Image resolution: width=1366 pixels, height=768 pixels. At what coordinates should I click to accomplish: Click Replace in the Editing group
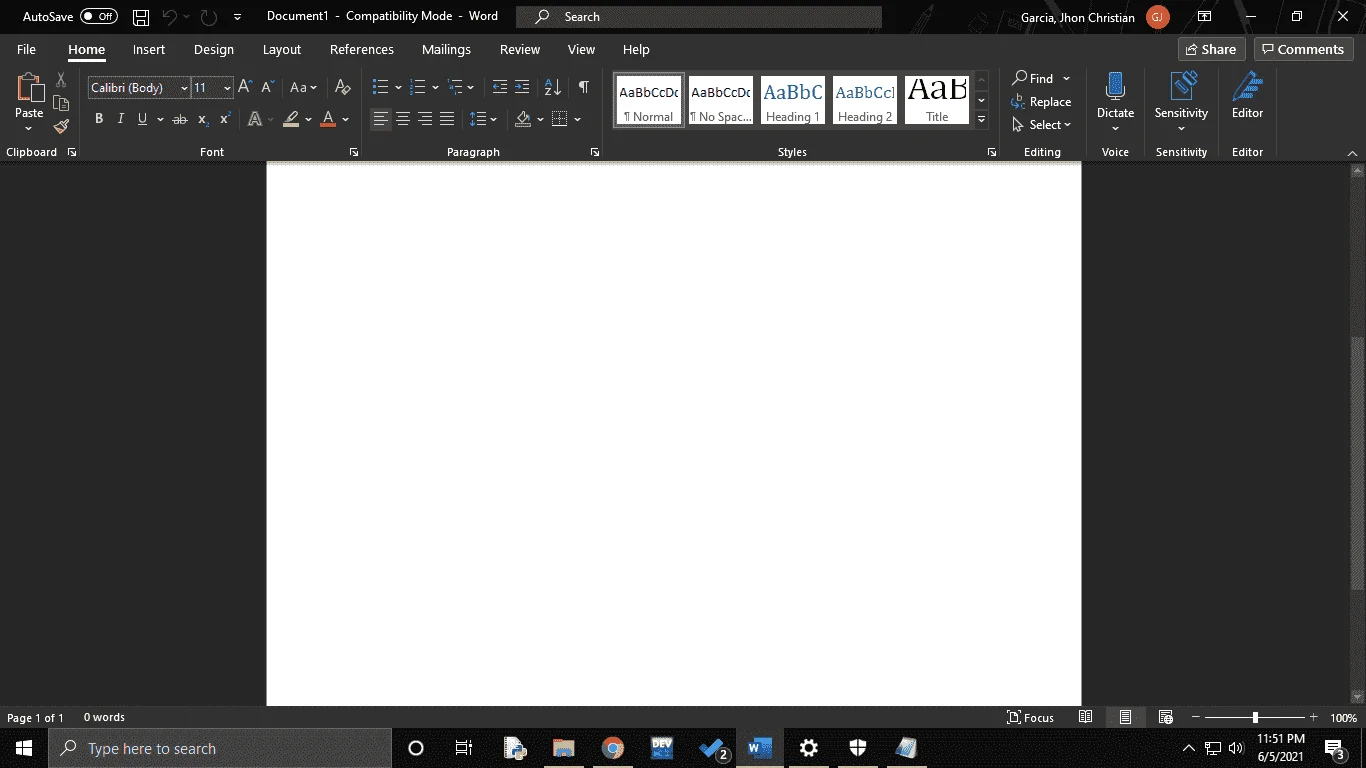tap(1041, 101)
